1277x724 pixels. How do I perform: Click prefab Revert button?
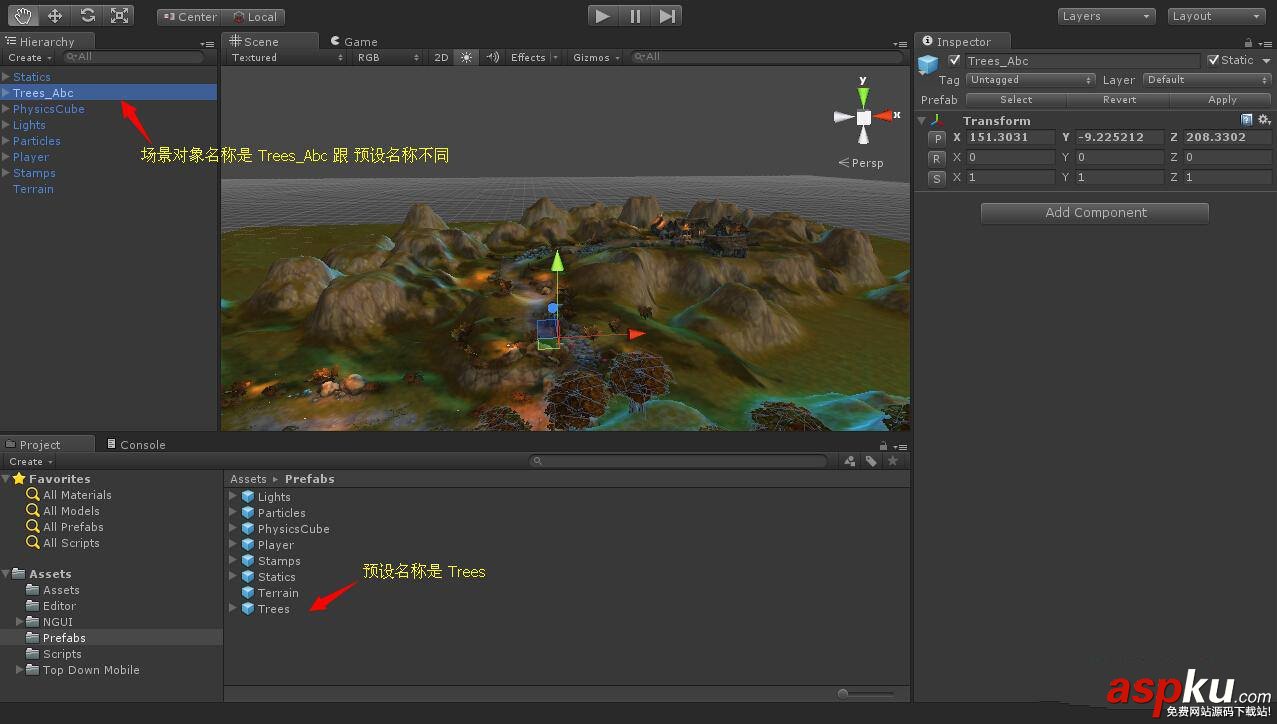pyautogui.click(x=1119, y=100)
